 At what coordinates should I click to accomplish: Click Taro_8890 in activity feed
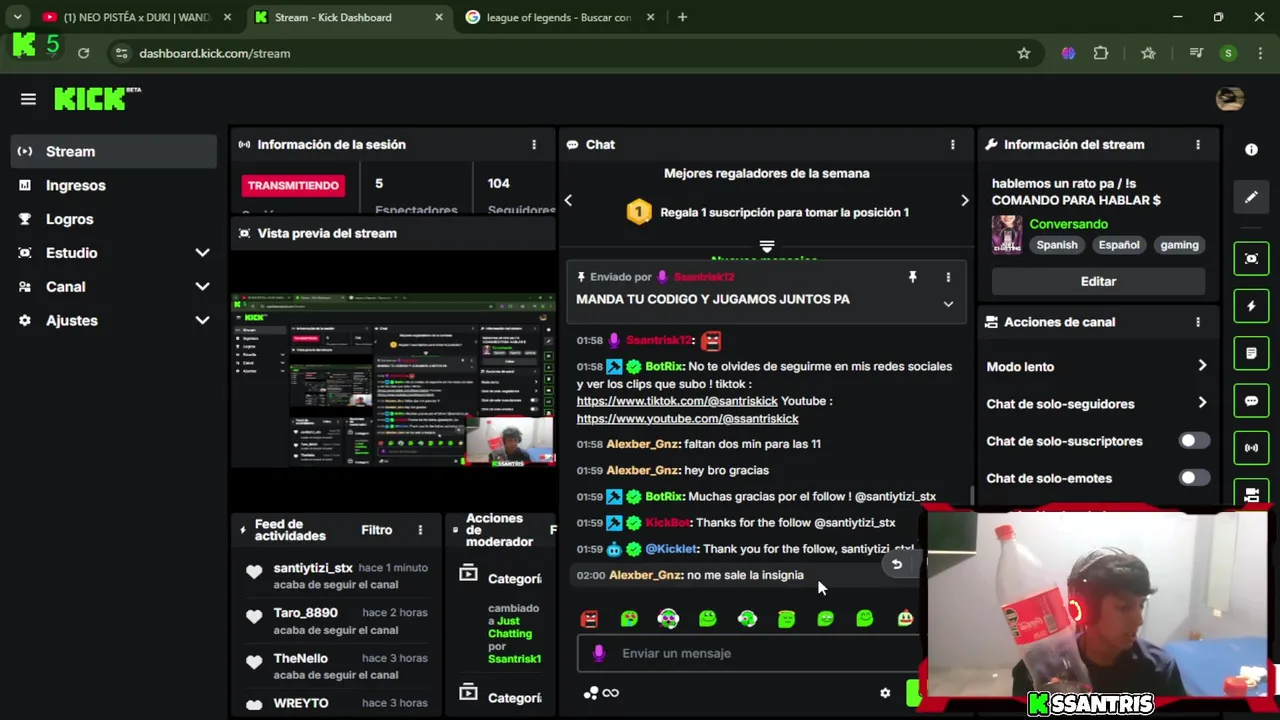(305, 613)
